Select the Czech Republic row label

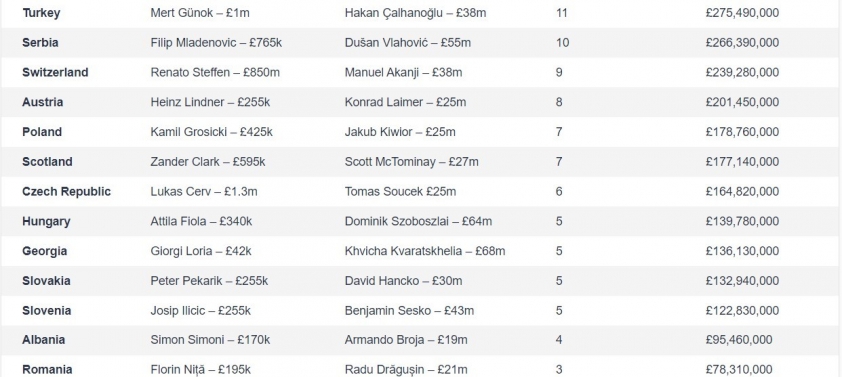point(67,192)
